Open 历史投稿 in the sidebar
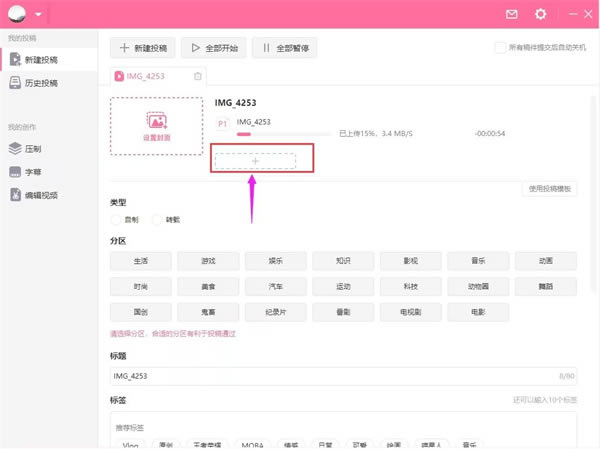This screenshot has width=600, height=449. pos(49,83)
